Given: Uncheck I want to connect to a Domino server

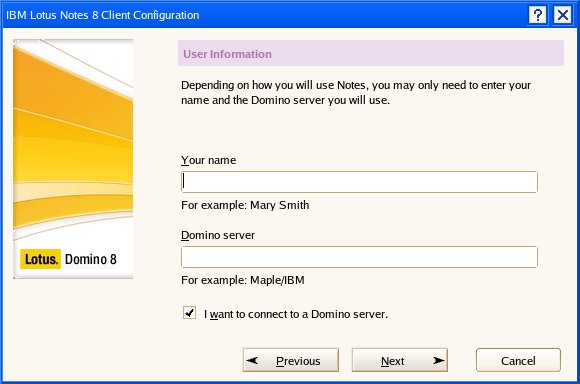Looking at the screenshot, I should point(189,313).
